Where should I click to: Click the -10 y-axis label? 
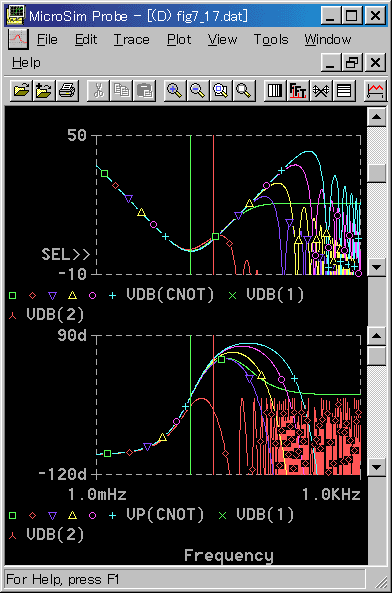pyautogui.click(x=72, y=274)
